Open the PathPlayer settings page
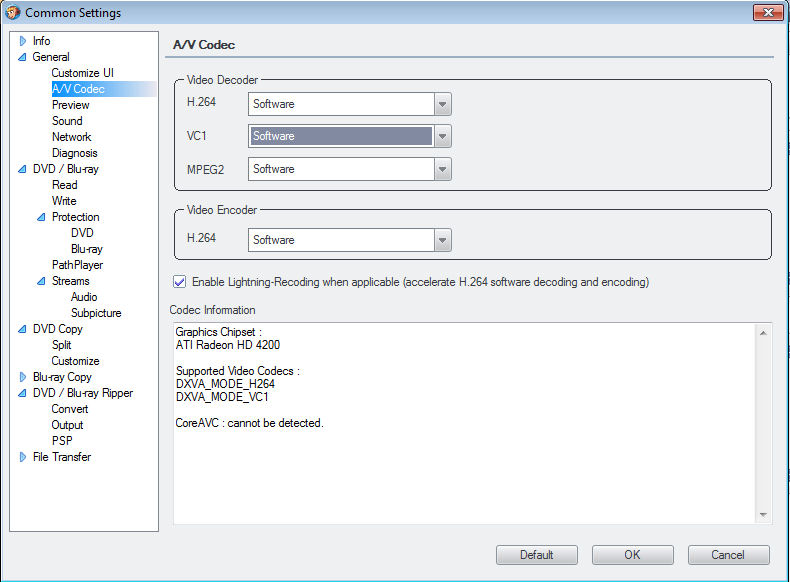This screenshot has width=790, height=582. [x=77, y=265]
